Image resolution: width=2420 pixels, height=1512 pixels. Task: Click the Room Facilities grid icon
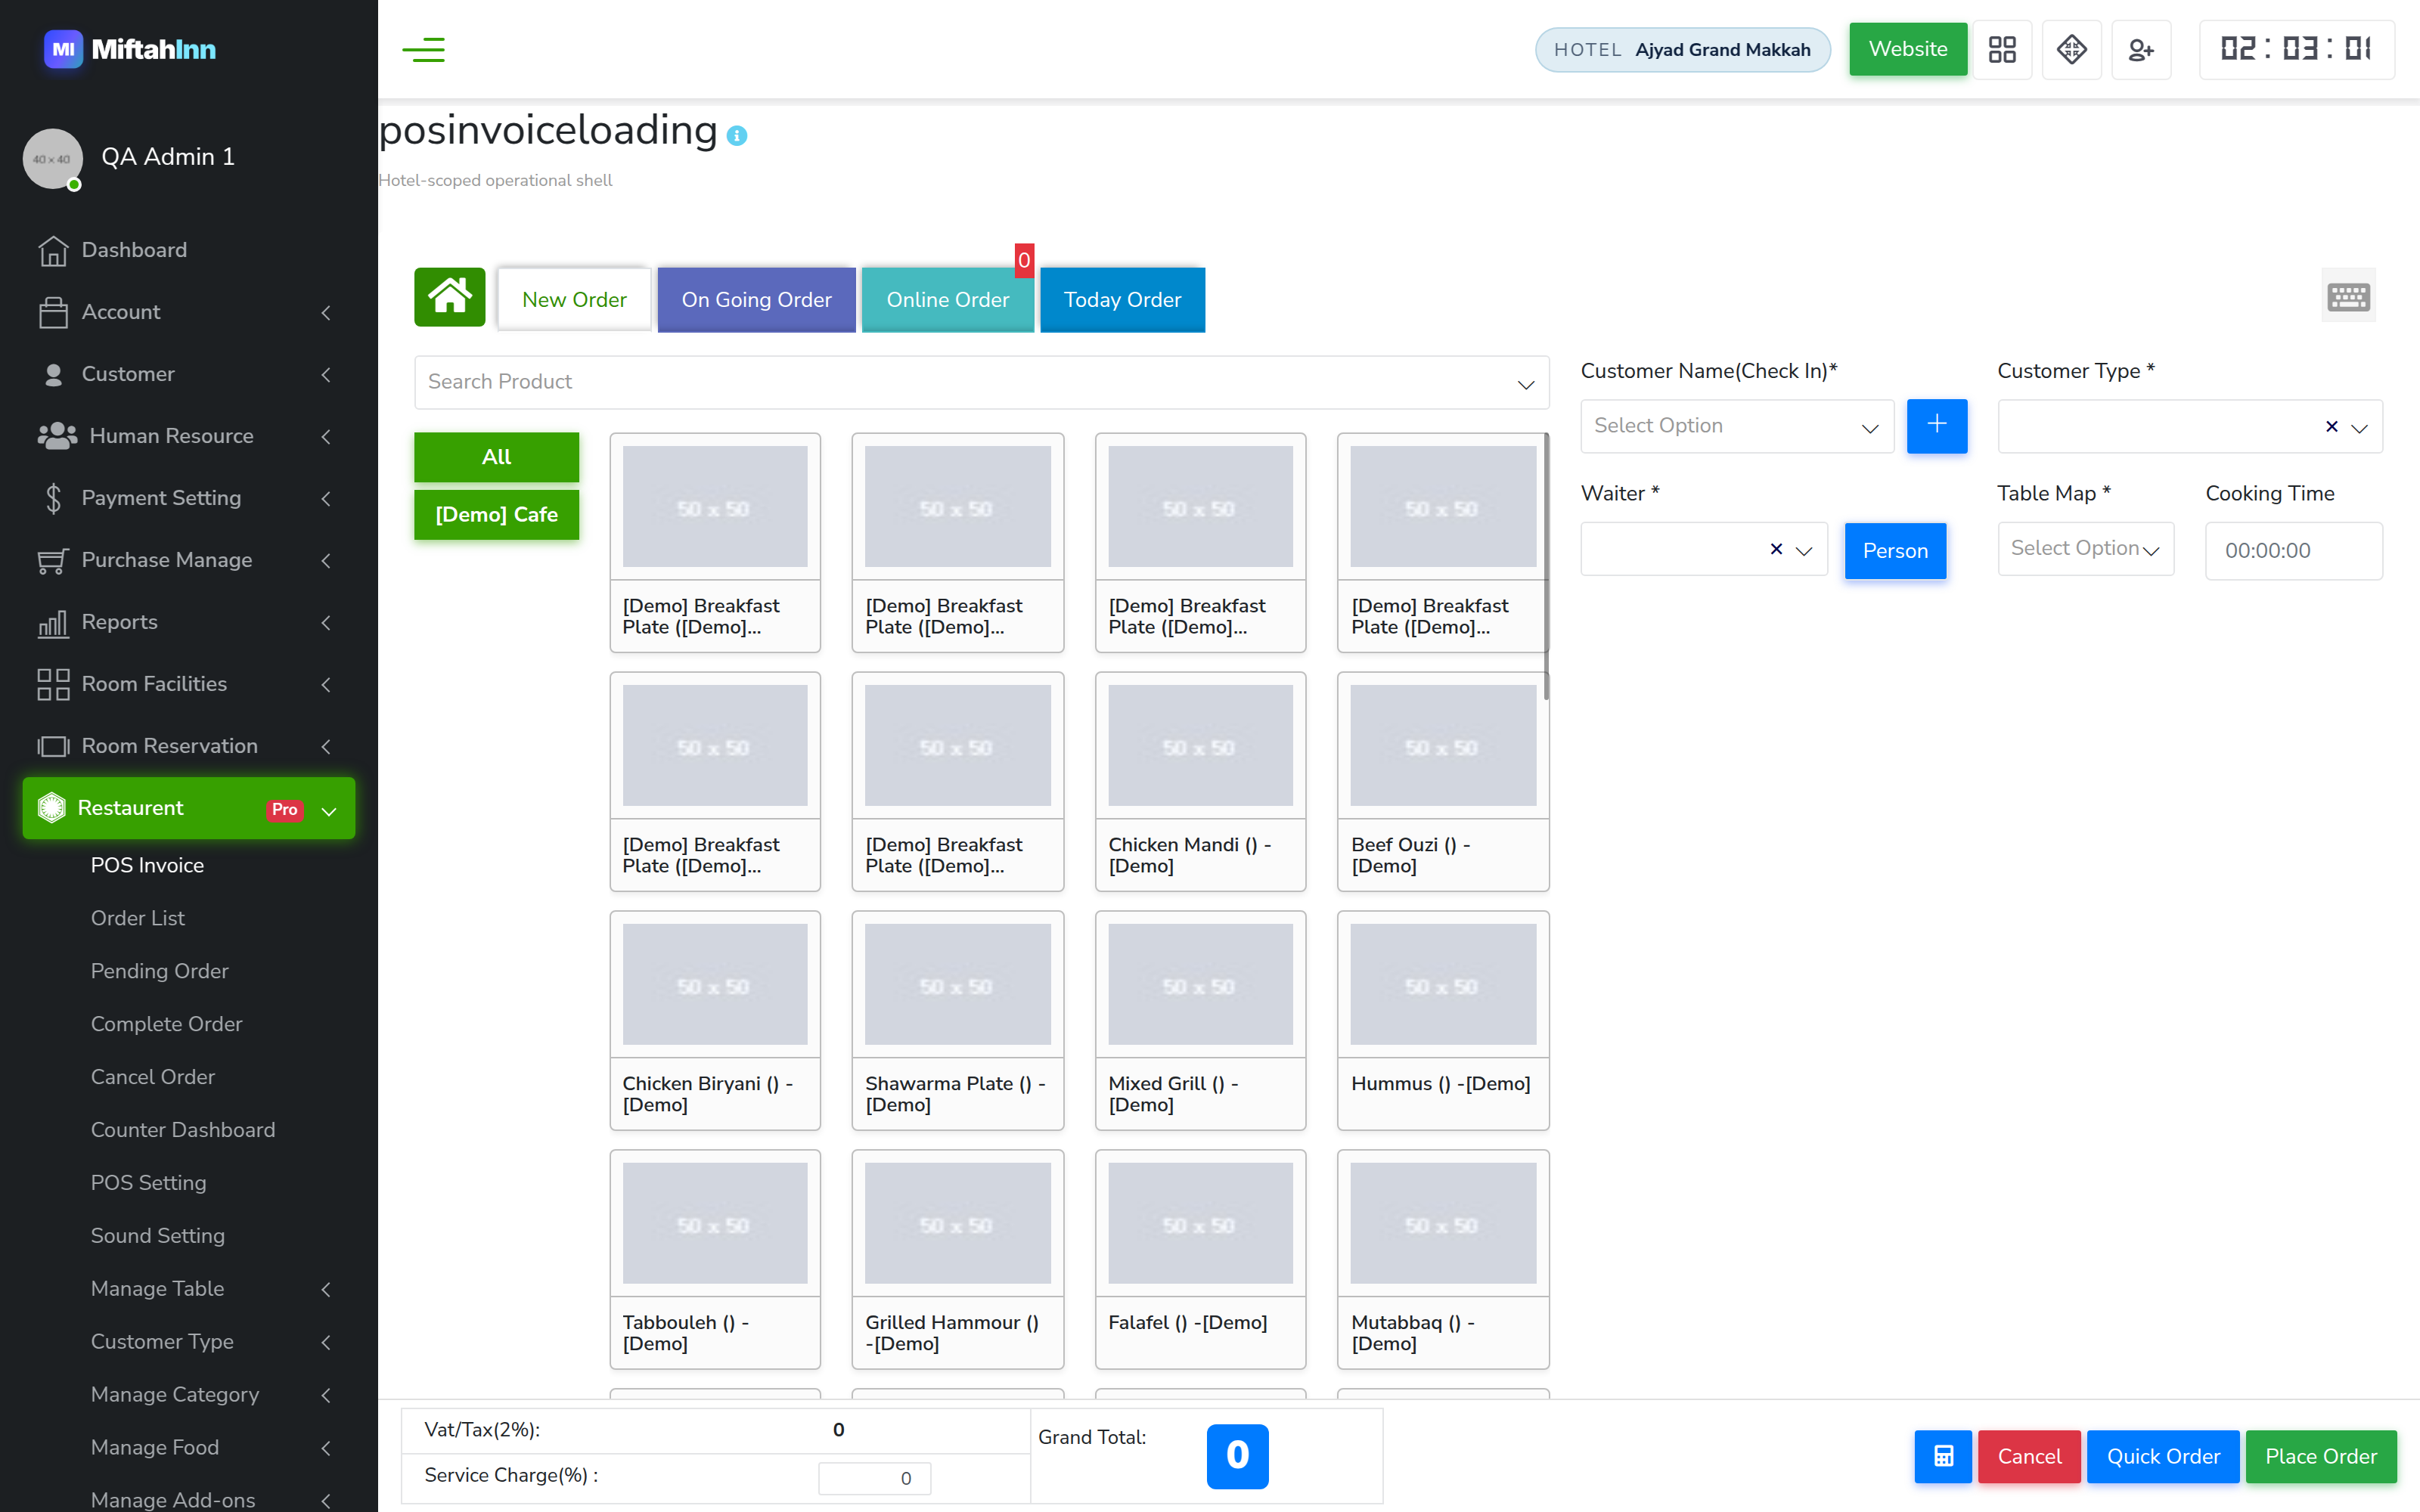[x=53, y=684]
